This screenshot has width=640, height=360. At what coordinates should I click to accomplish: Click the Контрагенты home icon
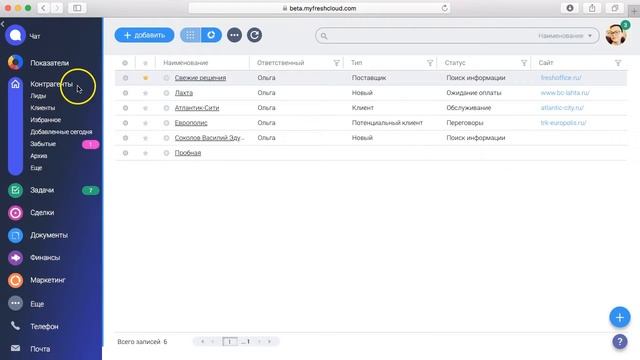point(15,84)
